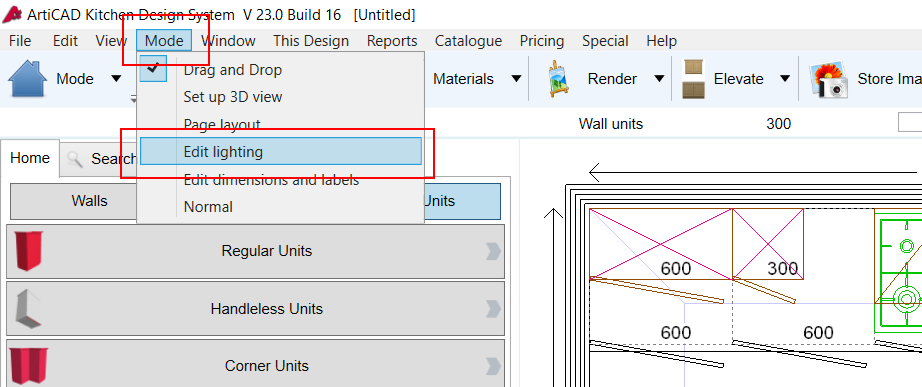Select the 300 wall unit in plan

767,243
